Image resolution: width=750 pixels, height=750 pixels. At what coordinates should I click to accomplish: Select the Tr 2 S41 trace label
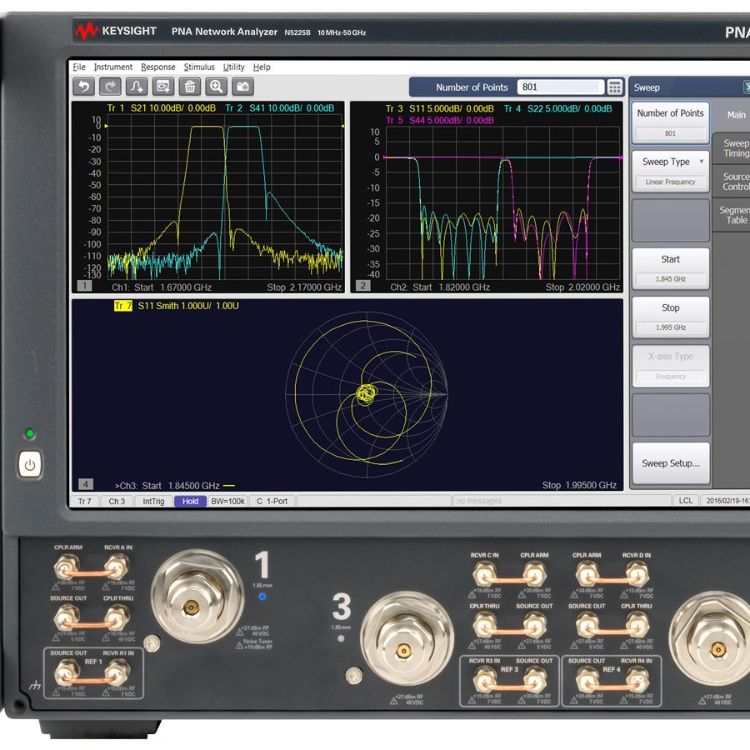point(279,108)
